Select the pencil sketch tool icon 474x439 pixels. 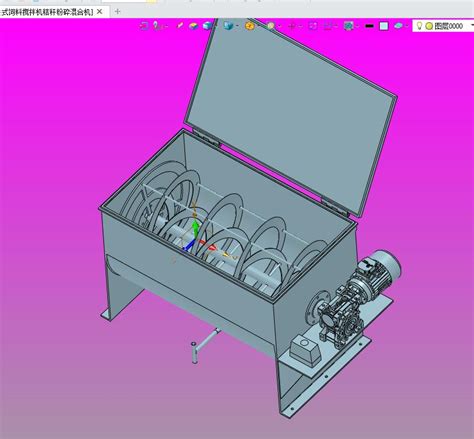(180, 25)
